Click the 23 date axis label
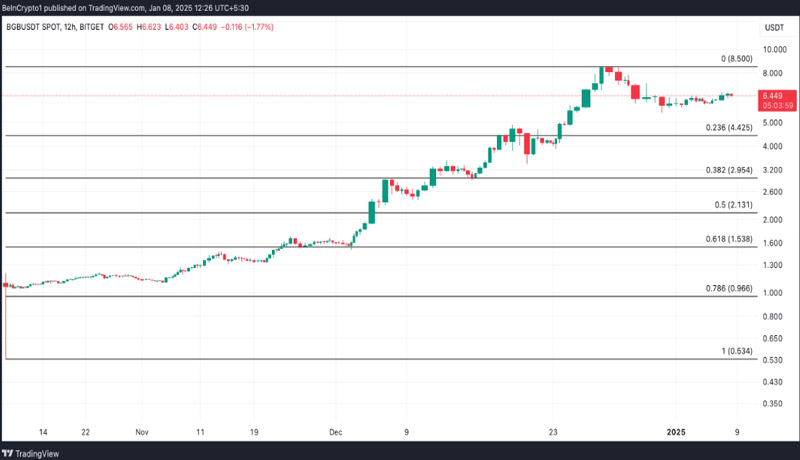 [553, 432]
